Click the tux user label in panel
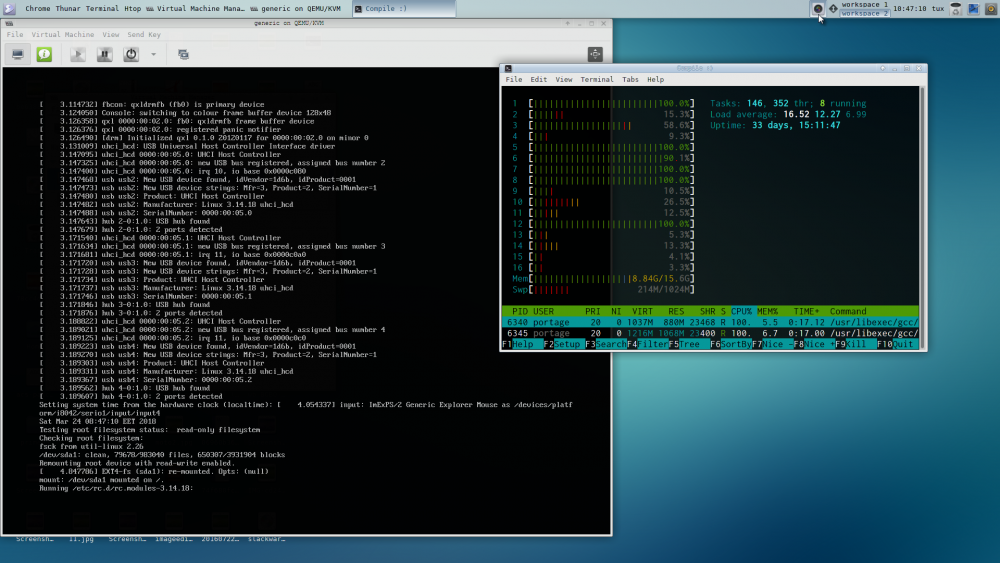This screenshot has width=1000, height=563. [x=938, y=8]
